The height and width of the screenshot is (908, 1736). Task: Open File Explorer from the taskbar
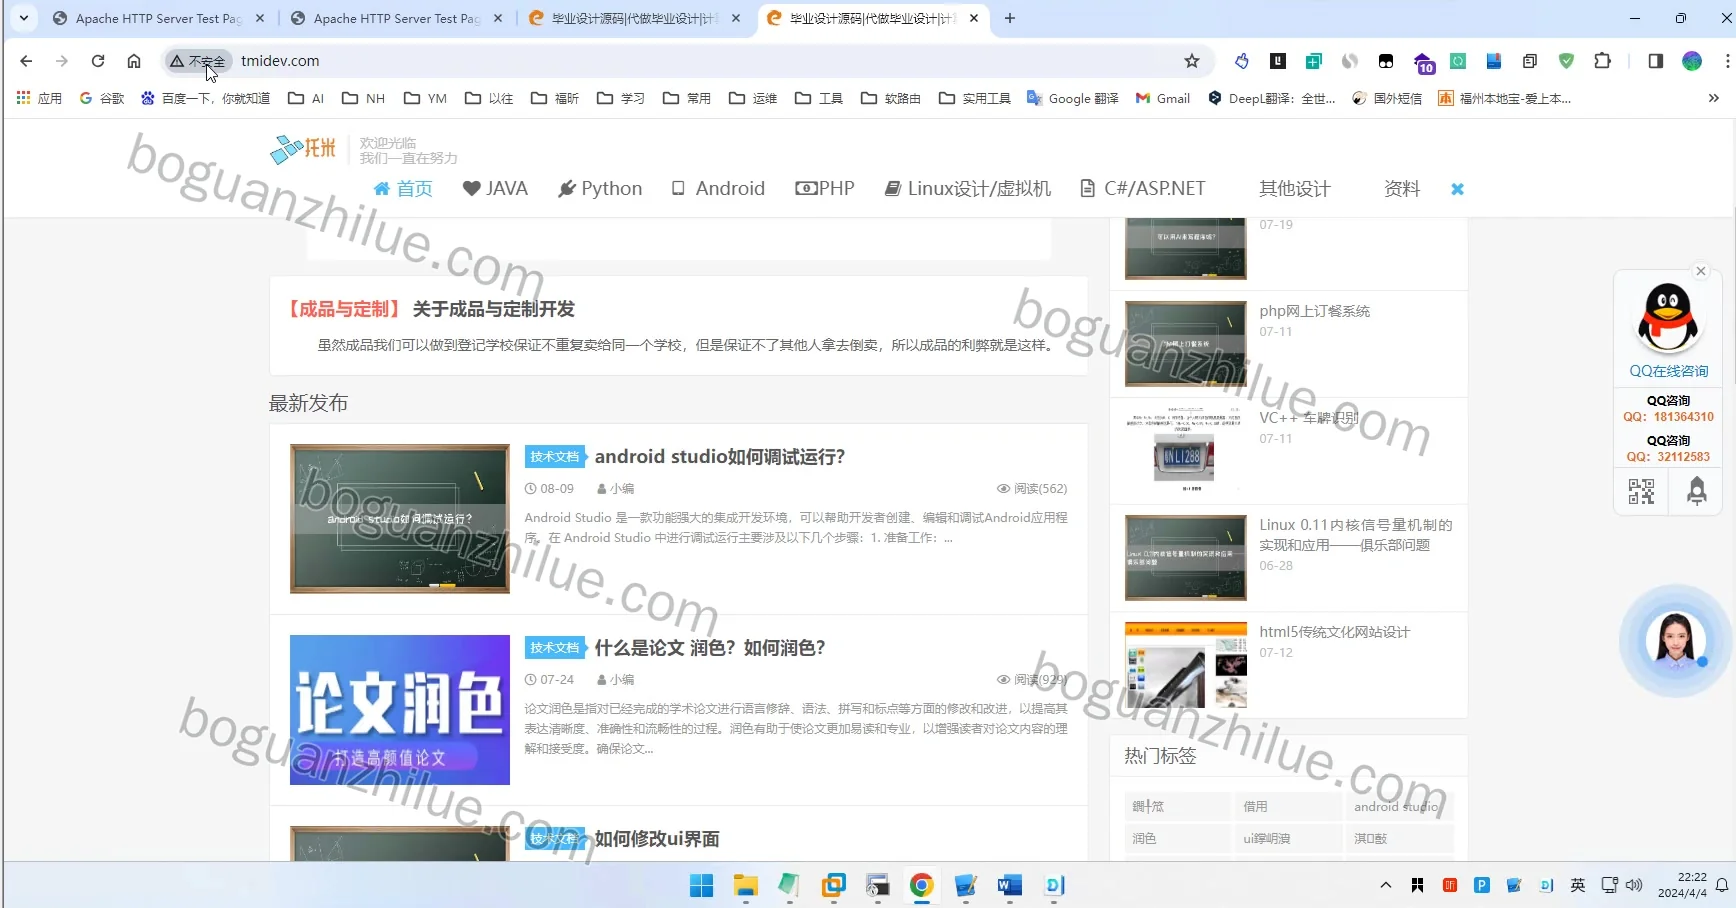[x=746, y=886]
